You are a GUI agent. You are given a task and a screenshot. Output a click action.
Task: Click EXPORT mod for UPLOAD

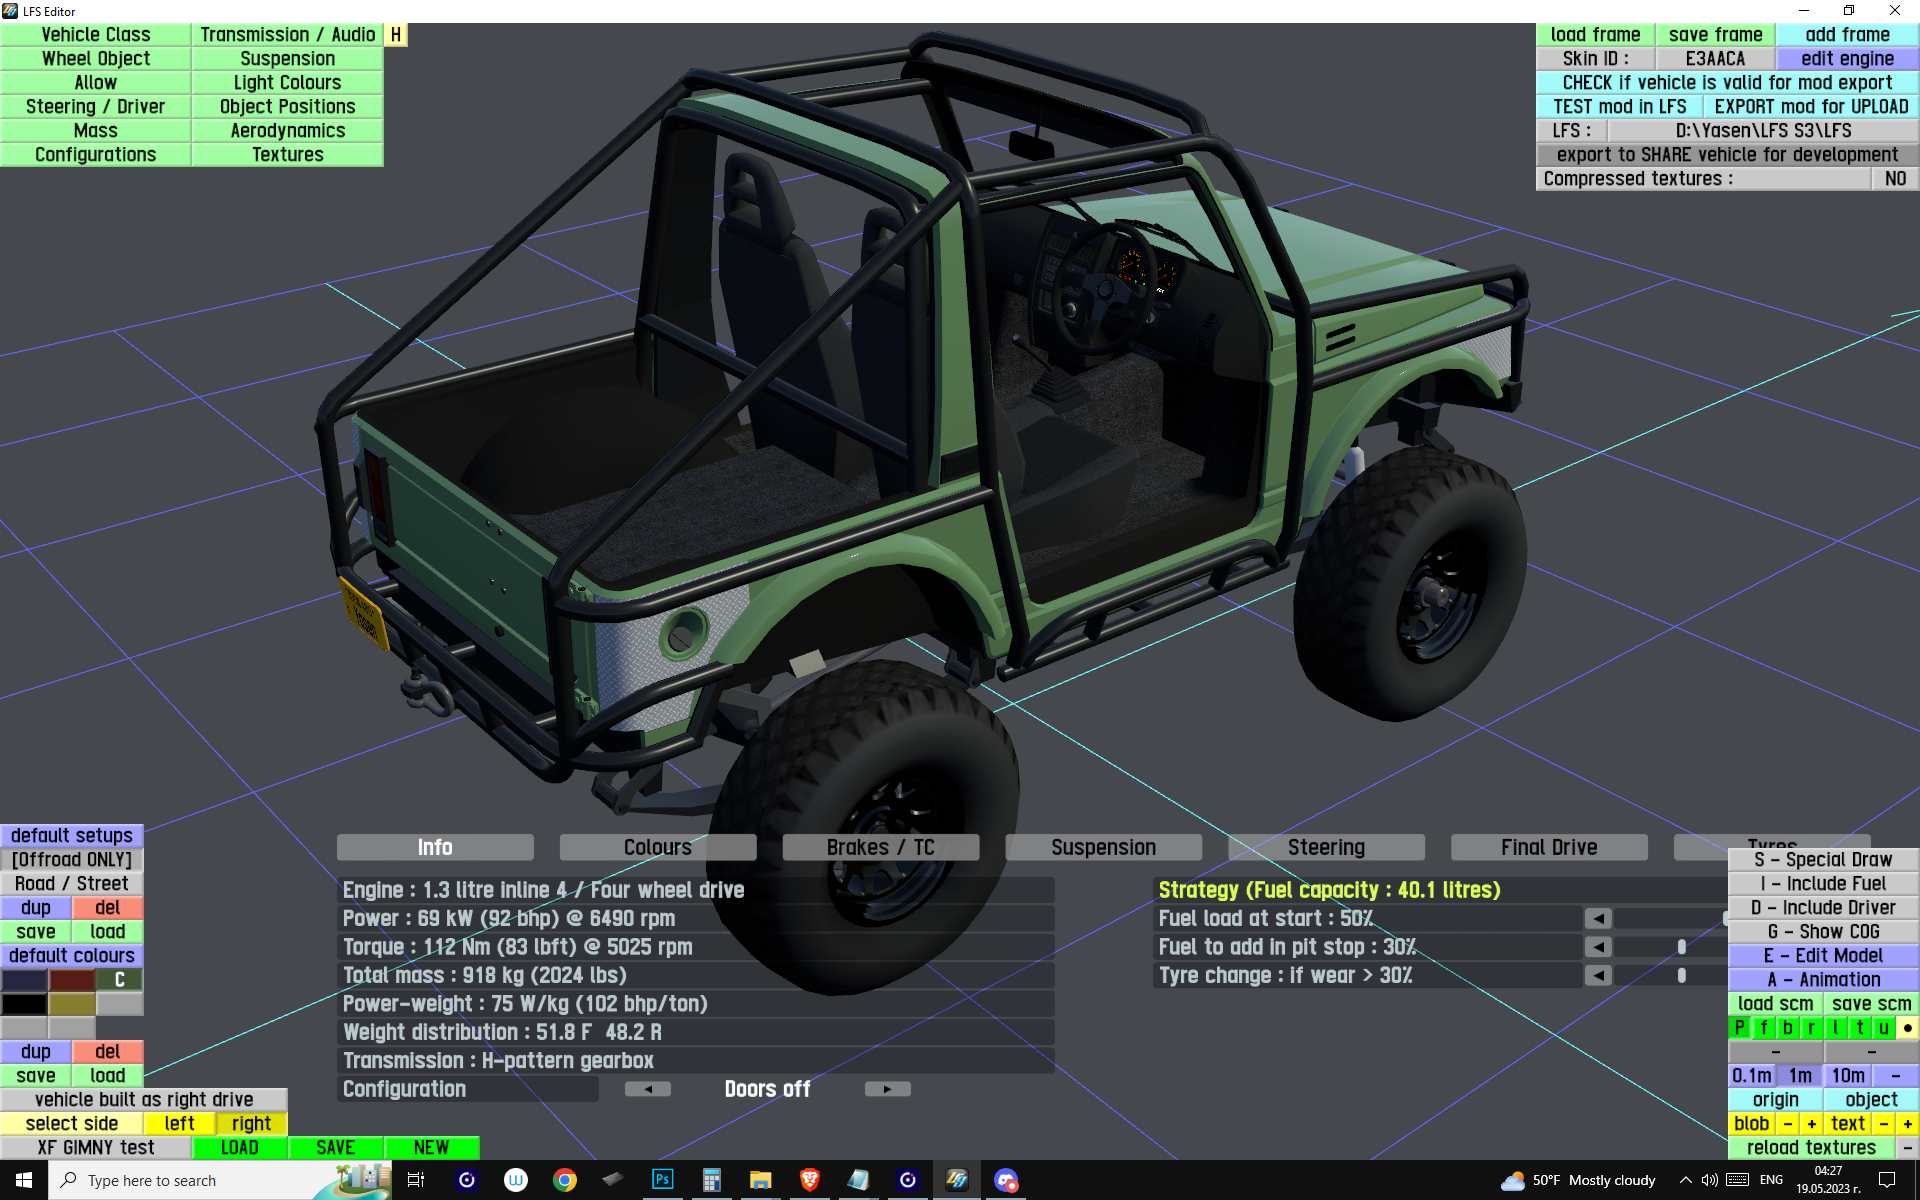click(1811, 107)
